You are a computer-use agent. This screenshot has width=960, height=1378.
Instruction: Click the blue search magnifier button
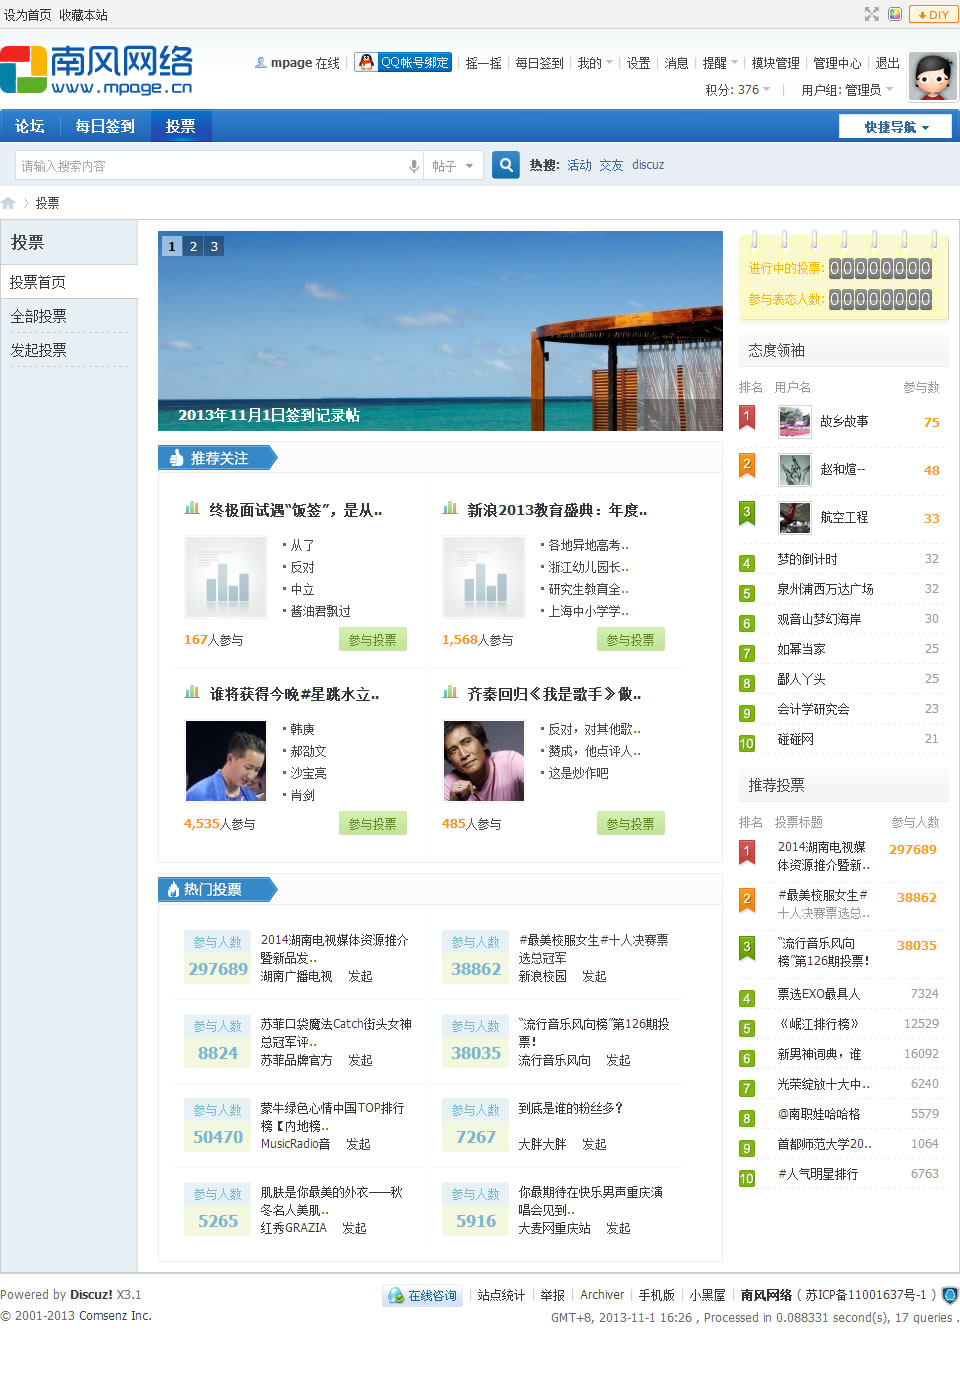pos(506,165)
